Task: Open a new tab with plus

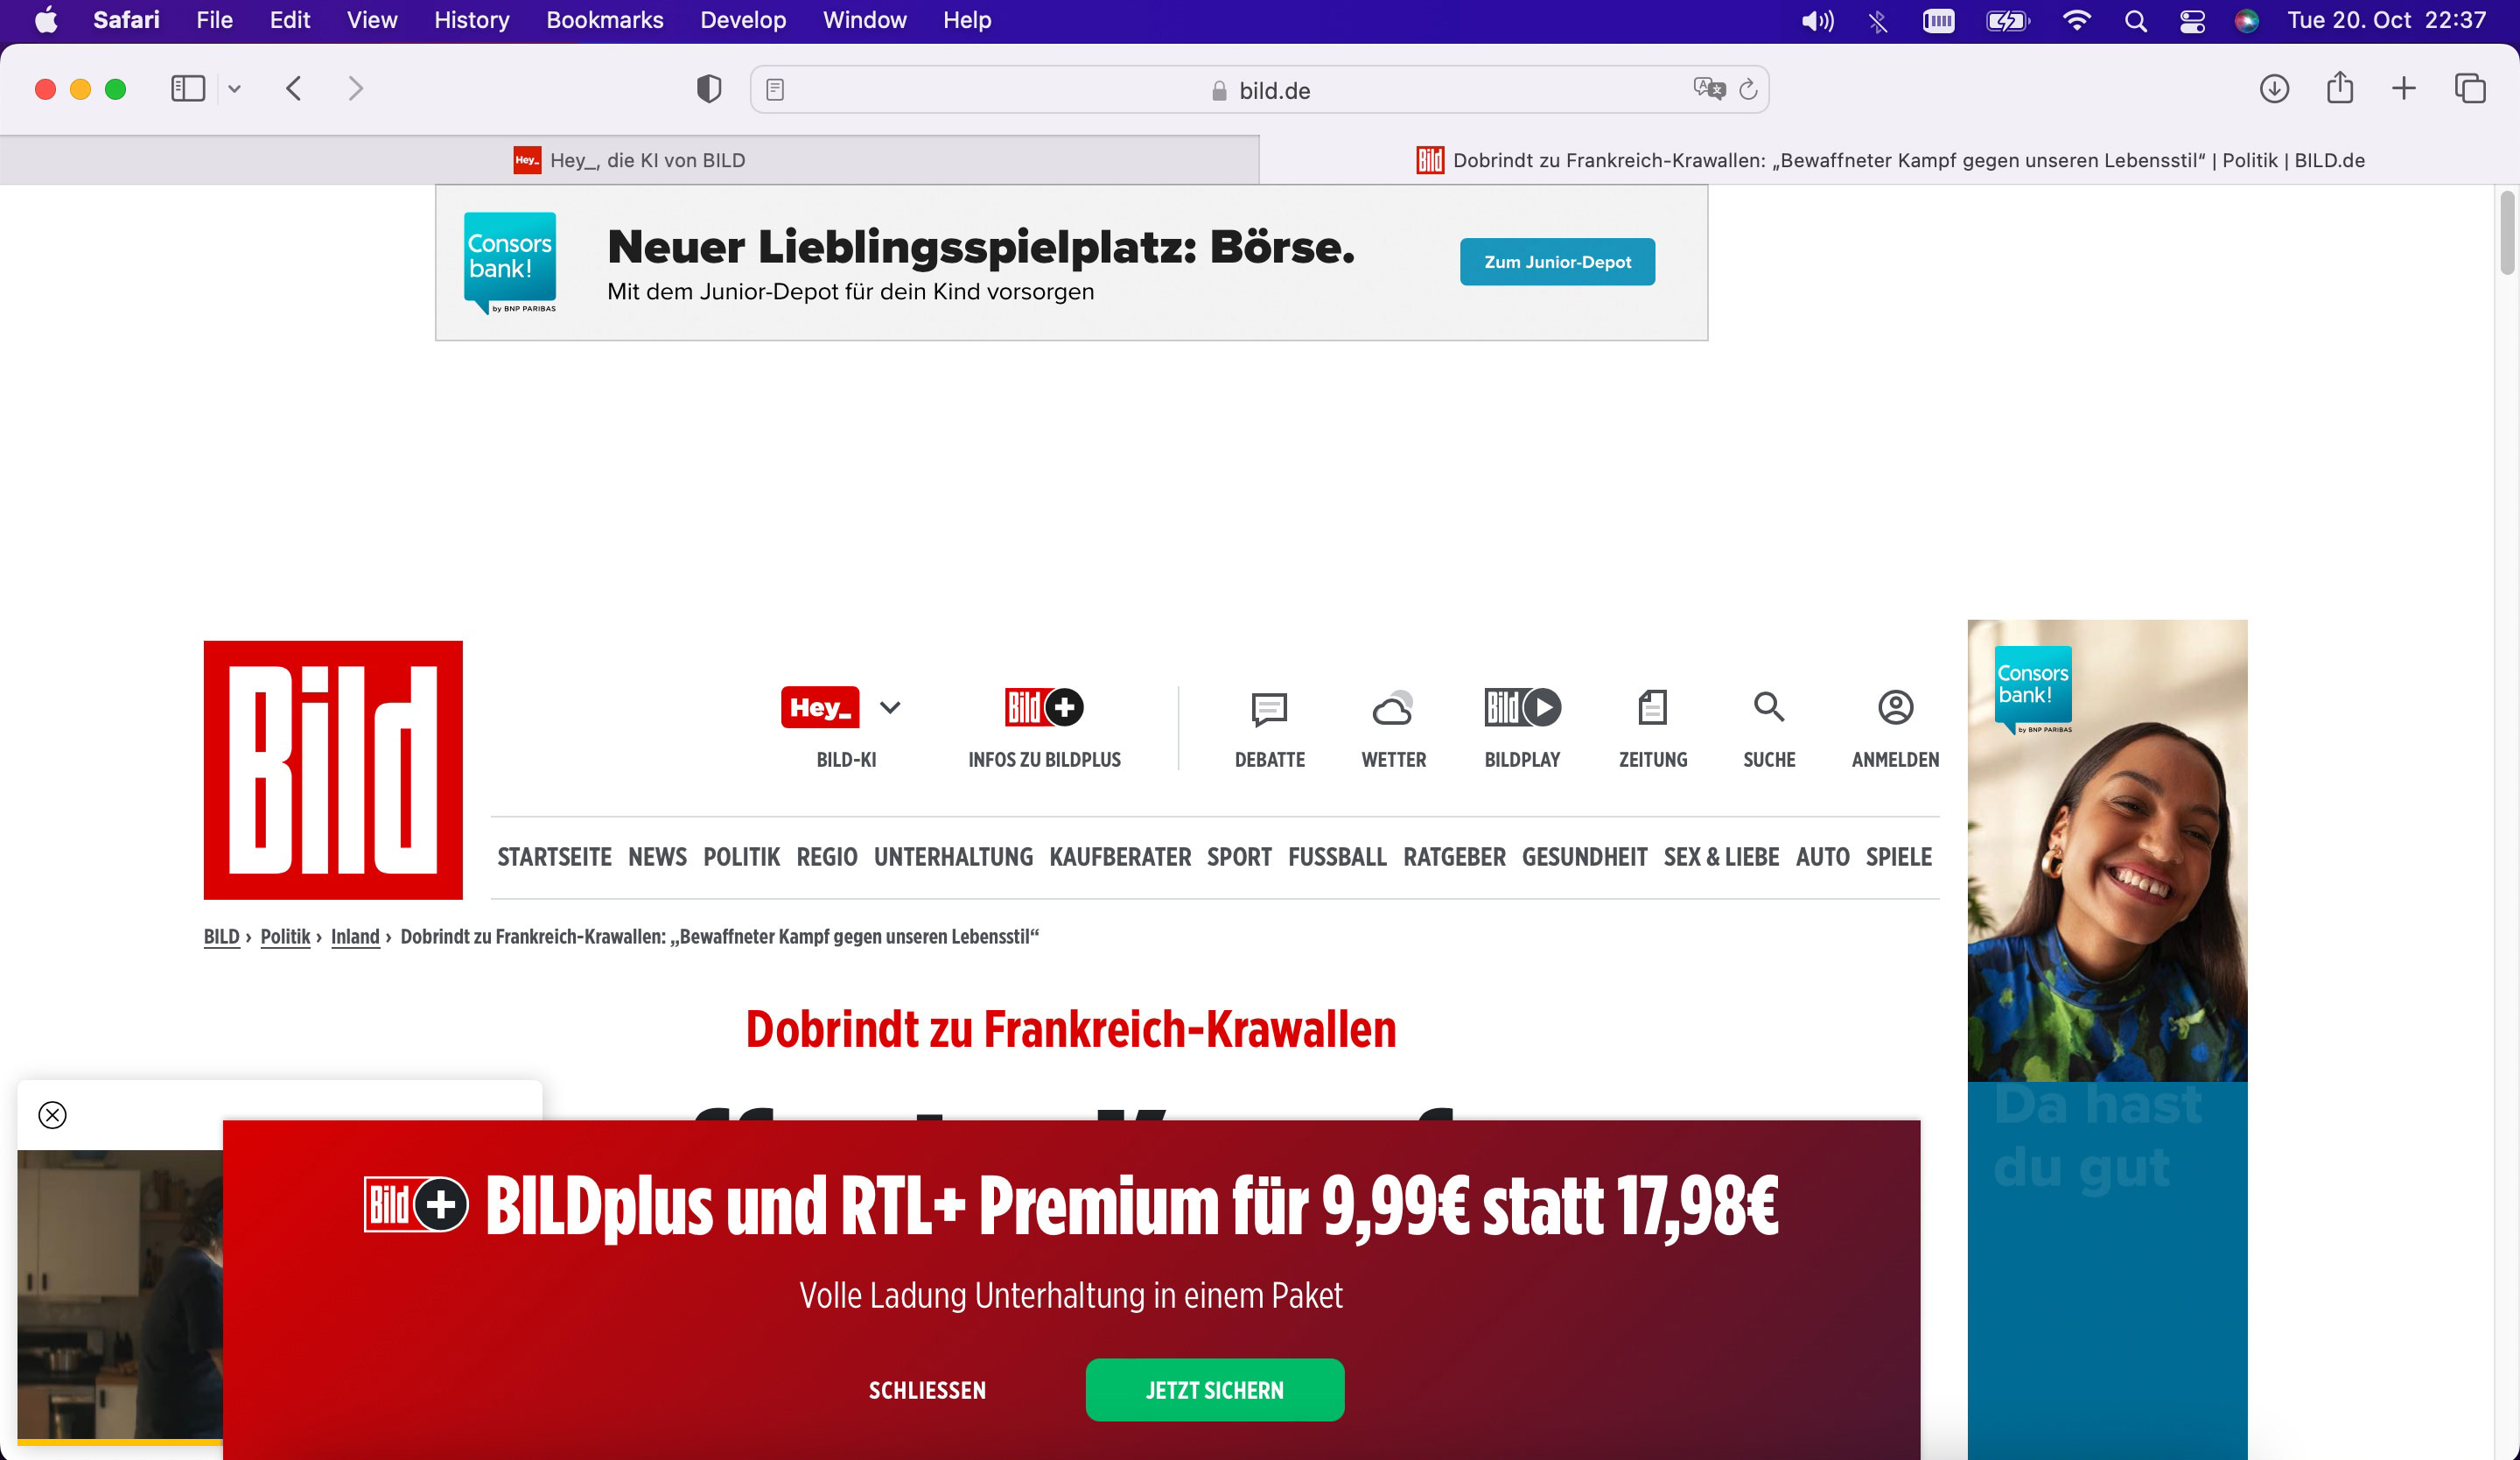Action: pyautogui.click(x=2404, y=89)
